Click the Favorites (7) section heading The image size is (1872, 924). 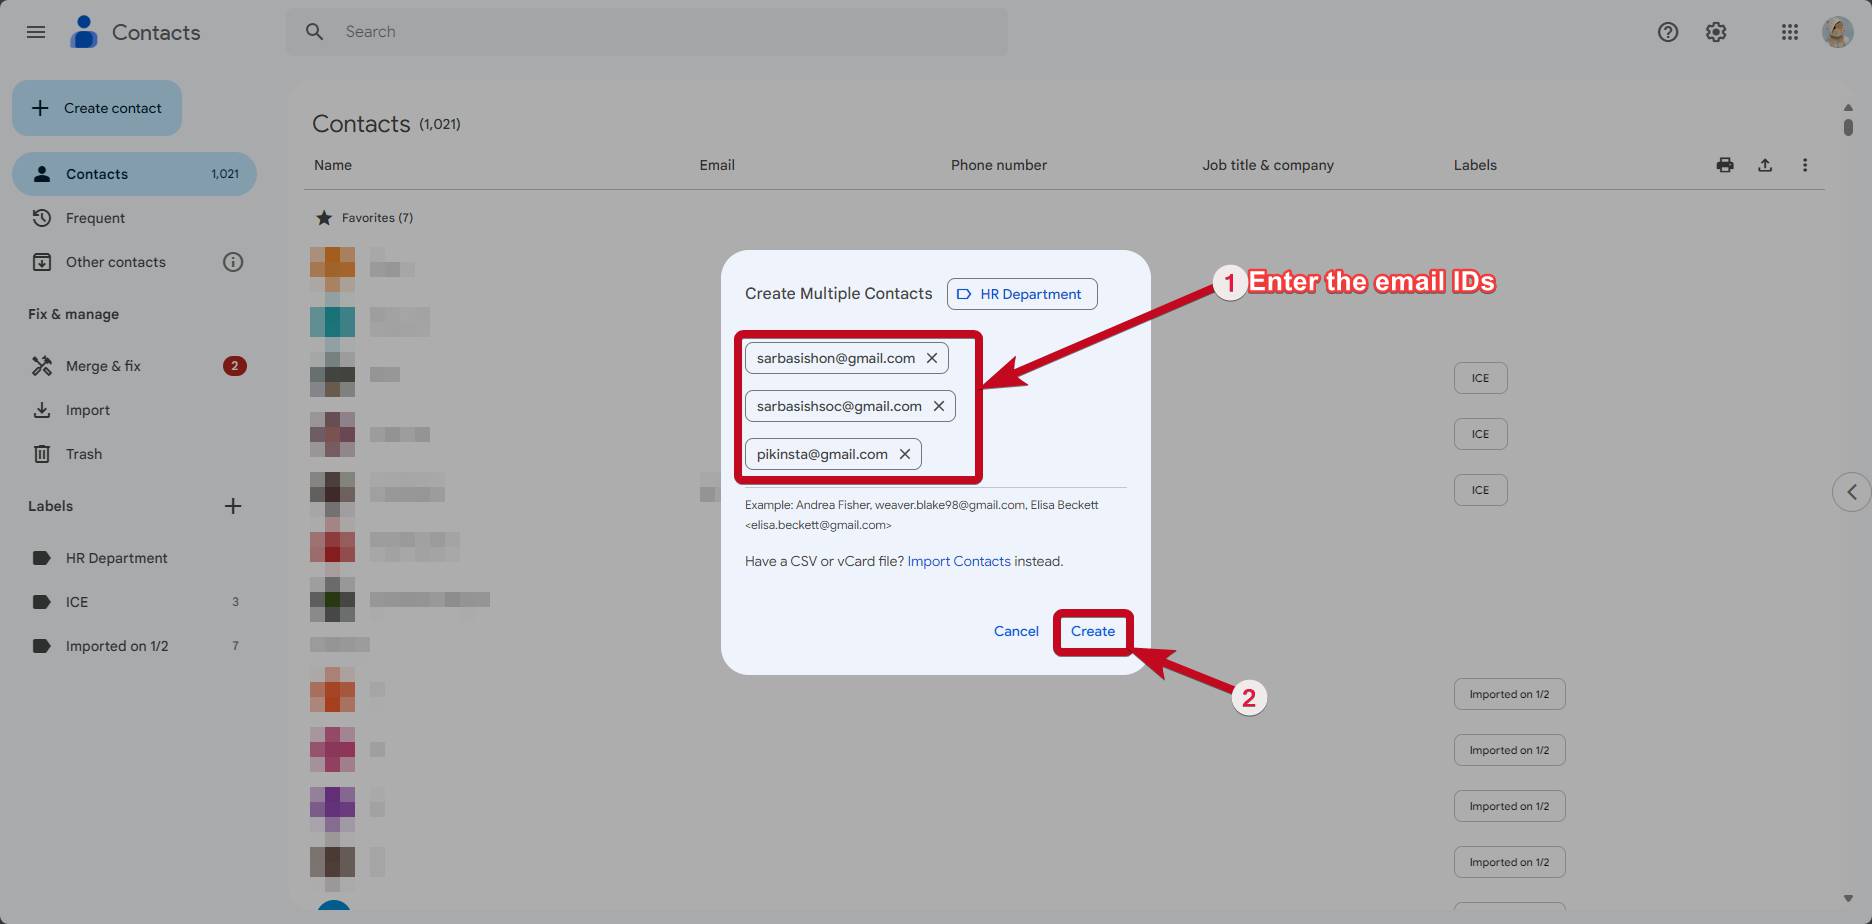click(x=377, y=217)
